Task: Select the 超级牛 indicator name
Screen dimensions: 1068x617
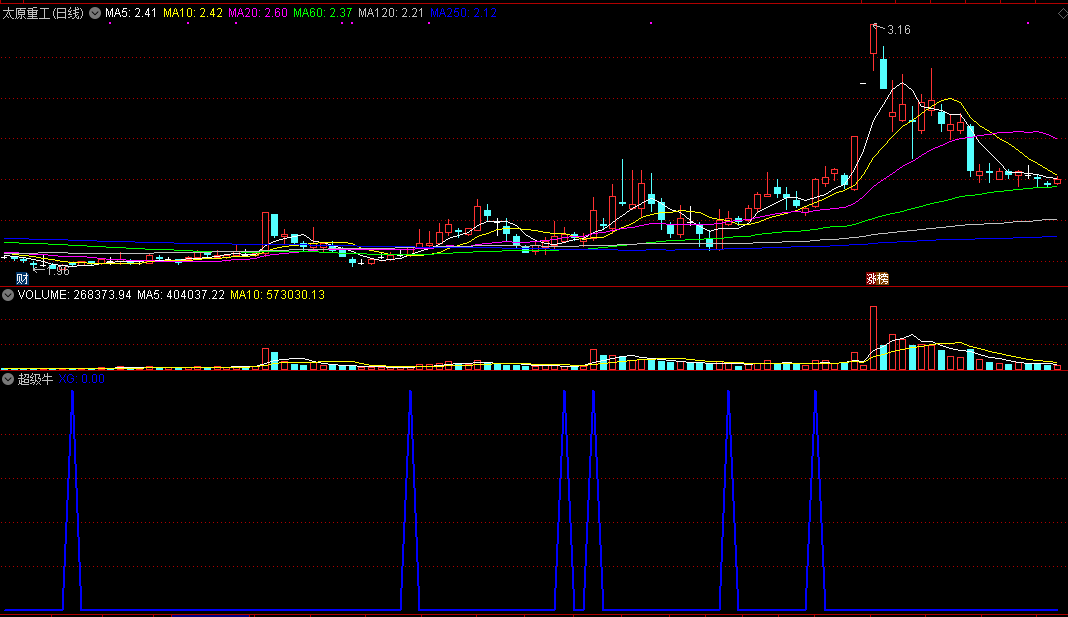Action: [35, 379]
